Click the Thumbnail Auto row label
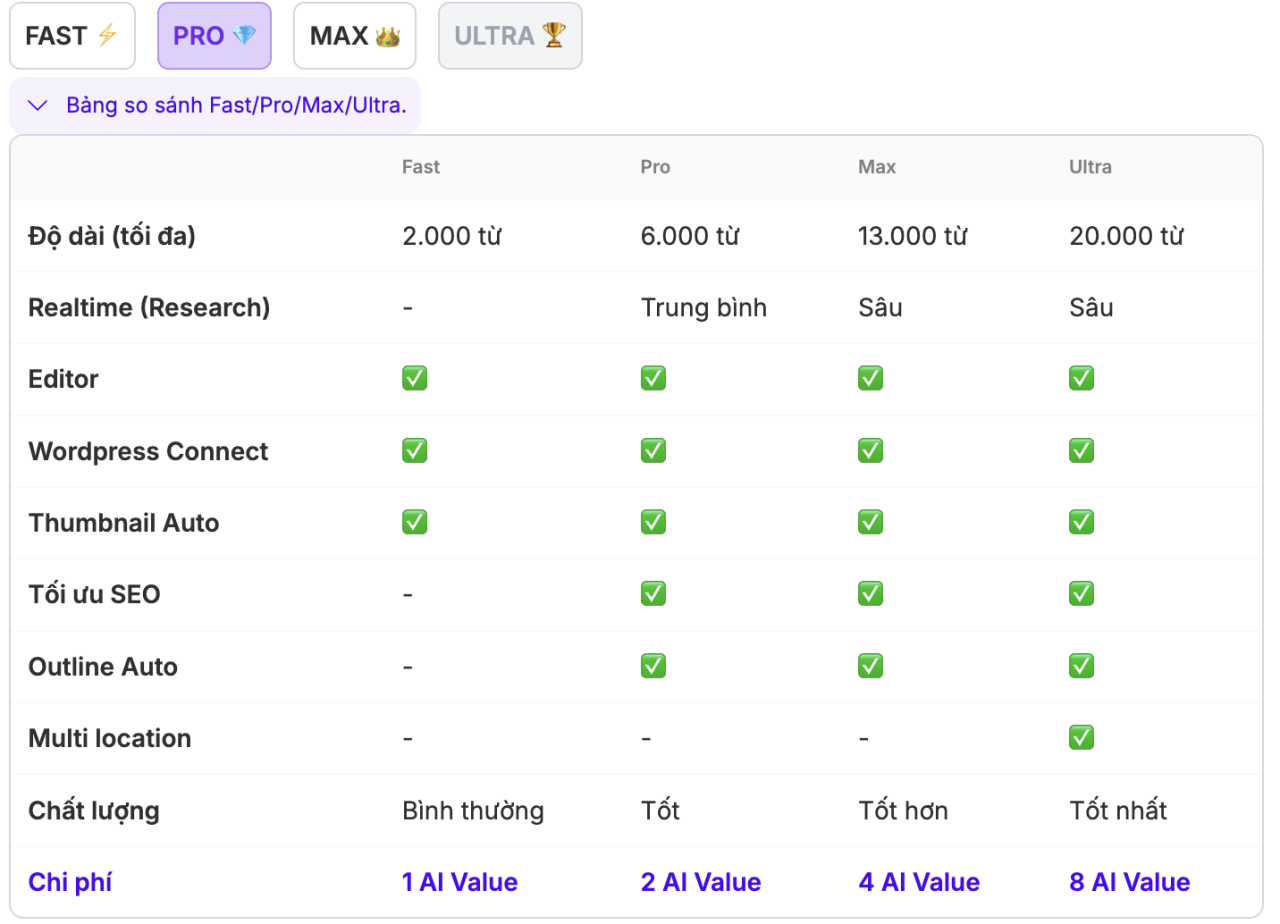This screenshot has height=924, width=1280. [x=123, y=523]
